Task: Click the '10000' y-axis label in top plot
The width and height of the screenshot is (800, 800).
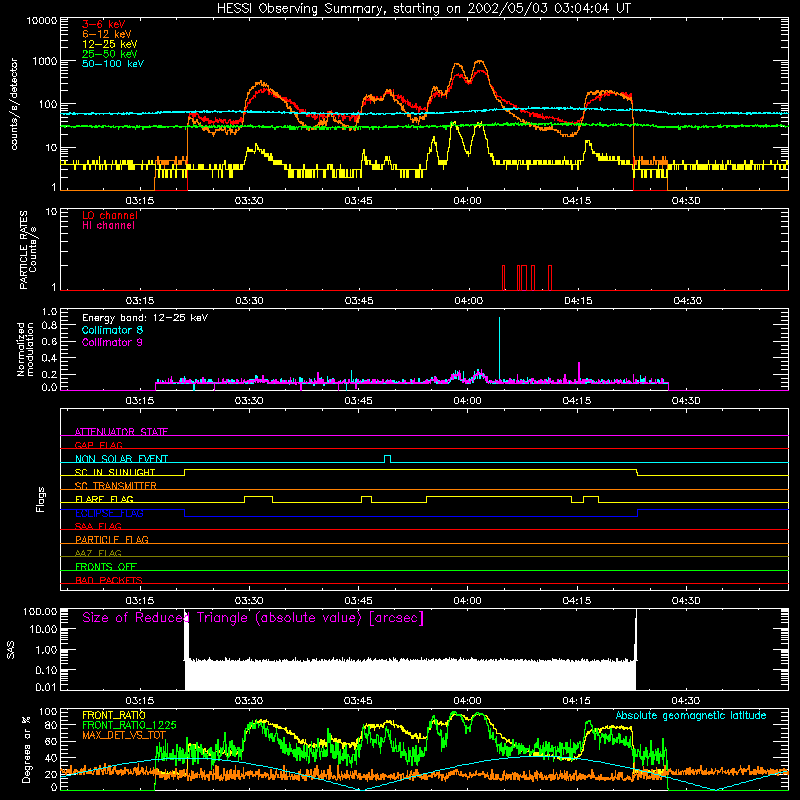Action: 42,20
